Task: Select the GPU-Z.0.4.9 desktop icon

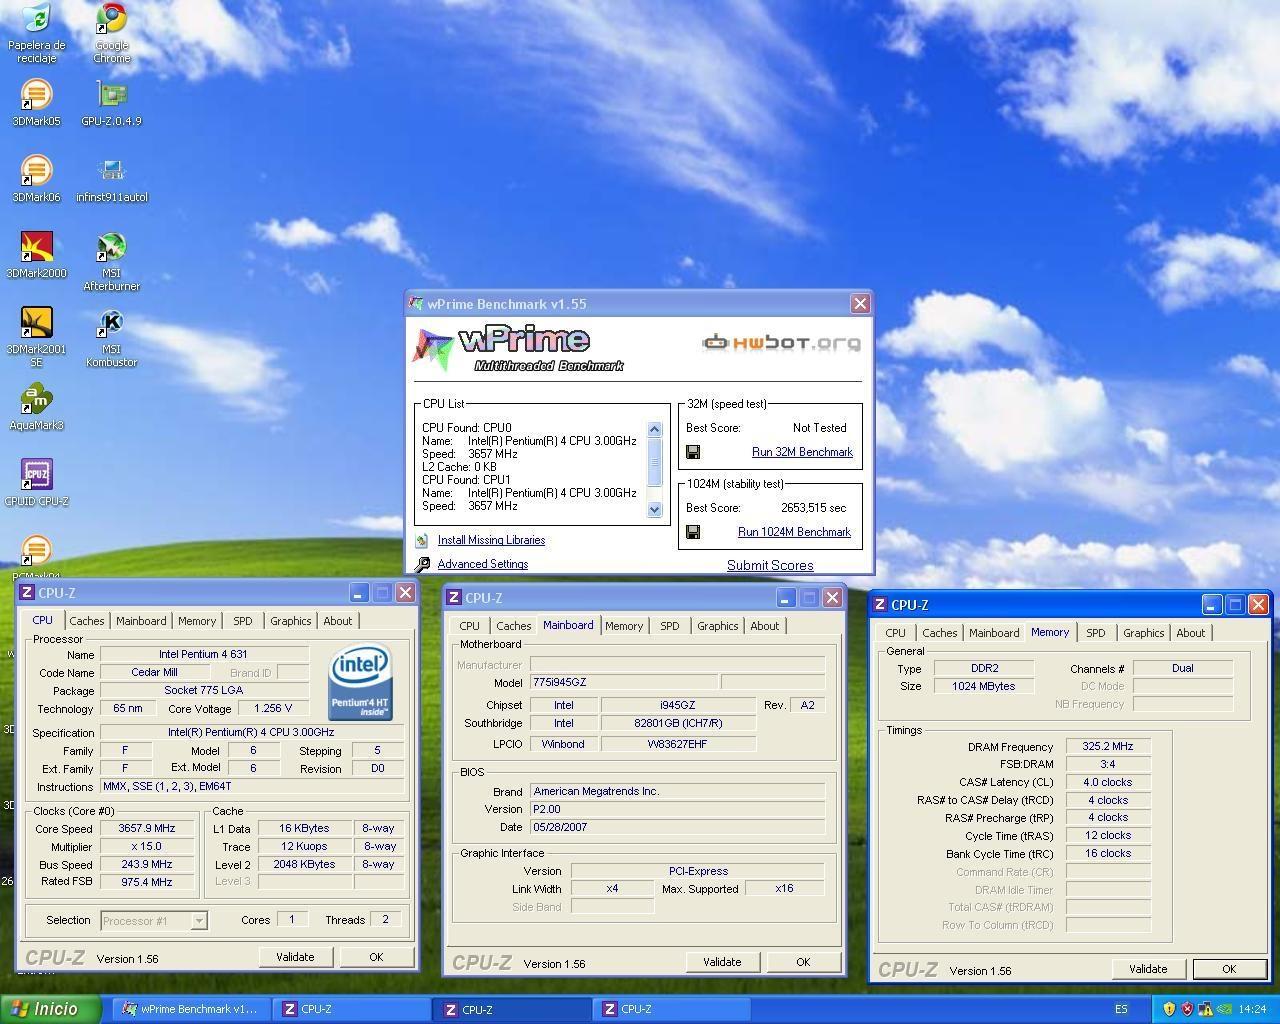Action: pos(111,103)
